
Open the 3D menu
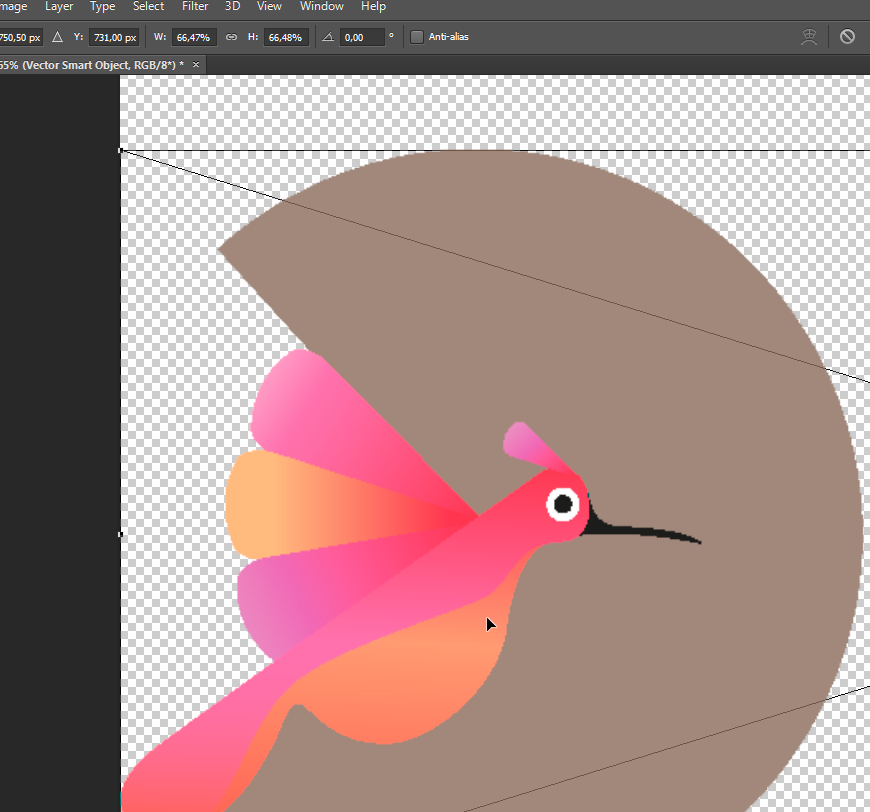[232, 7]
